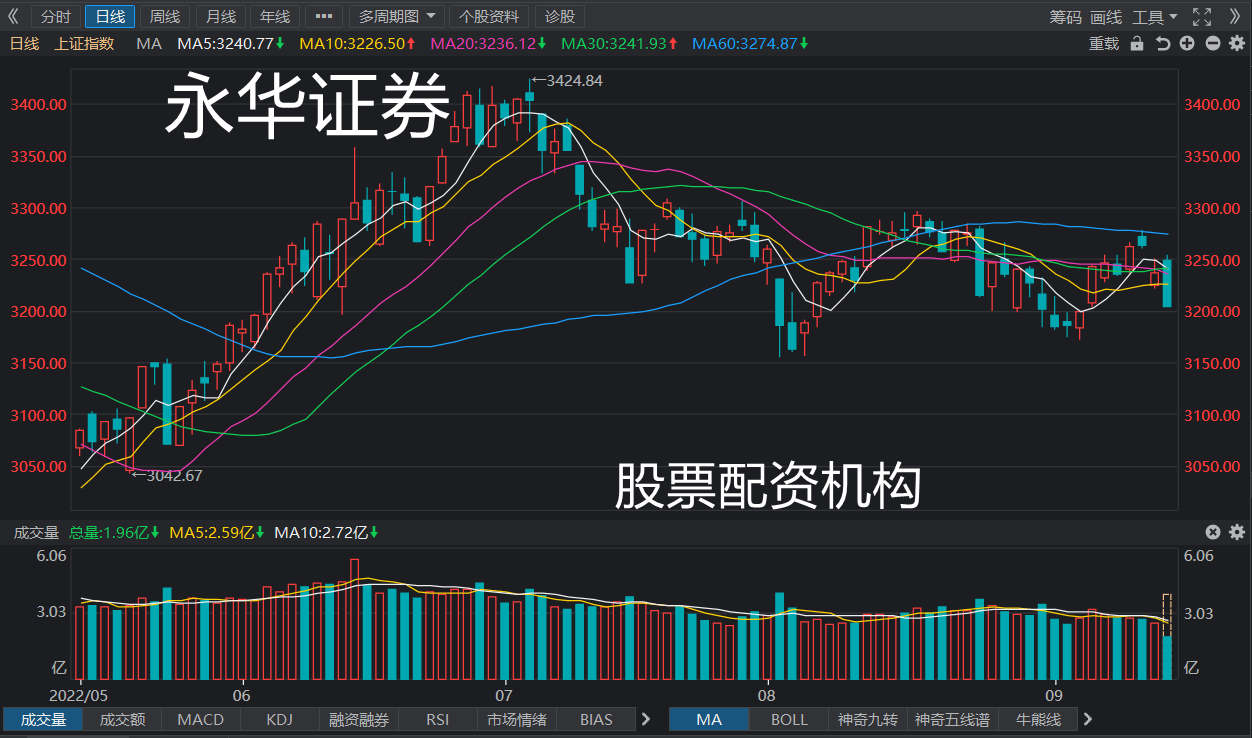The height and width of the screenshot is (738, 1252).
Task: Zoom out the K-line chart
Action: pyautogui.click(x=1212, y=44)
